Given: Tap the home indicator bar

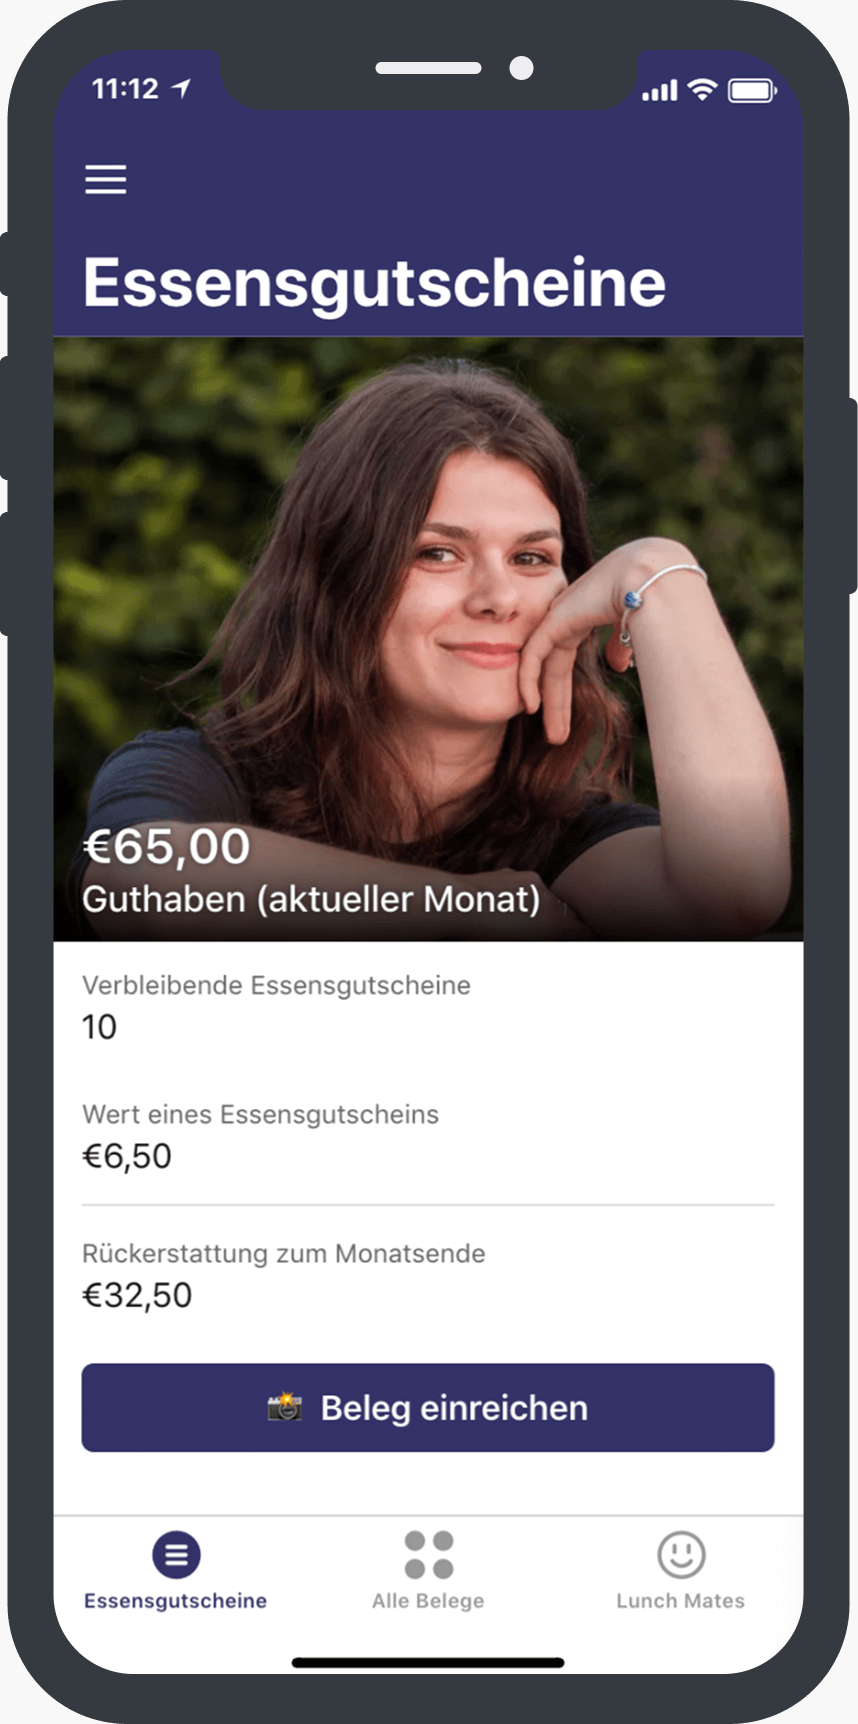Looking at the screenshot, I should pyautogui.click(x=428, y=1663).
